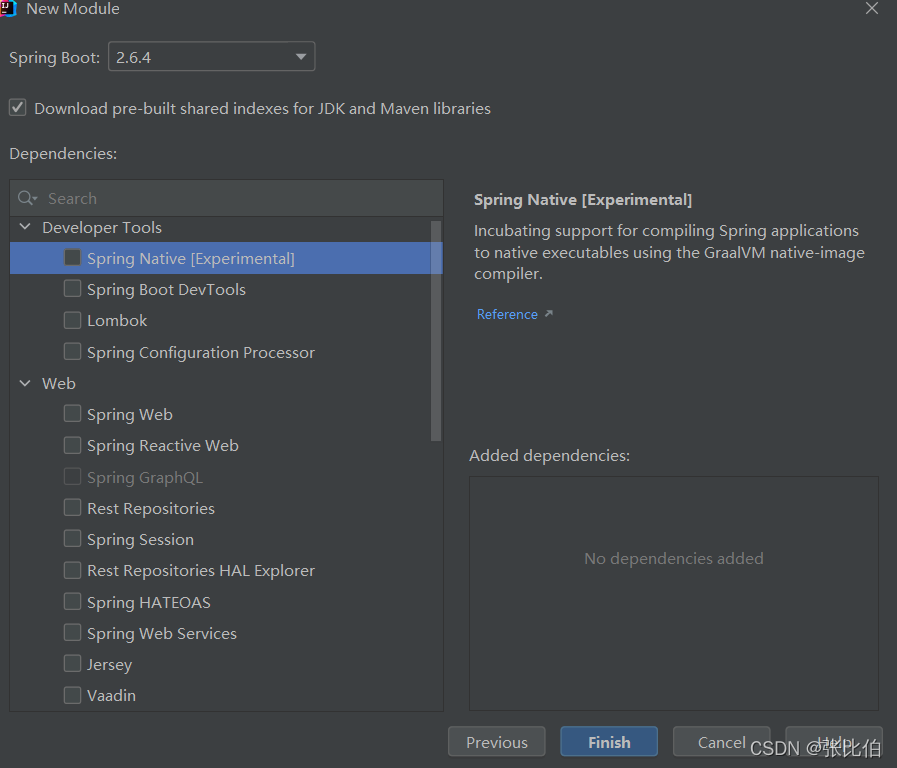This screenshot has width=897, height=768.
Task: Select the Jersey label text
Action: (x=109, y=664)
